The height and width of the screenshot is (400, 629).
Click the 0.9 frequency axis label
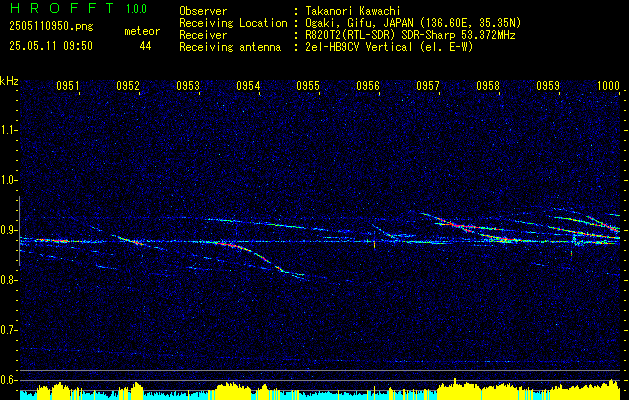(8, 230)
